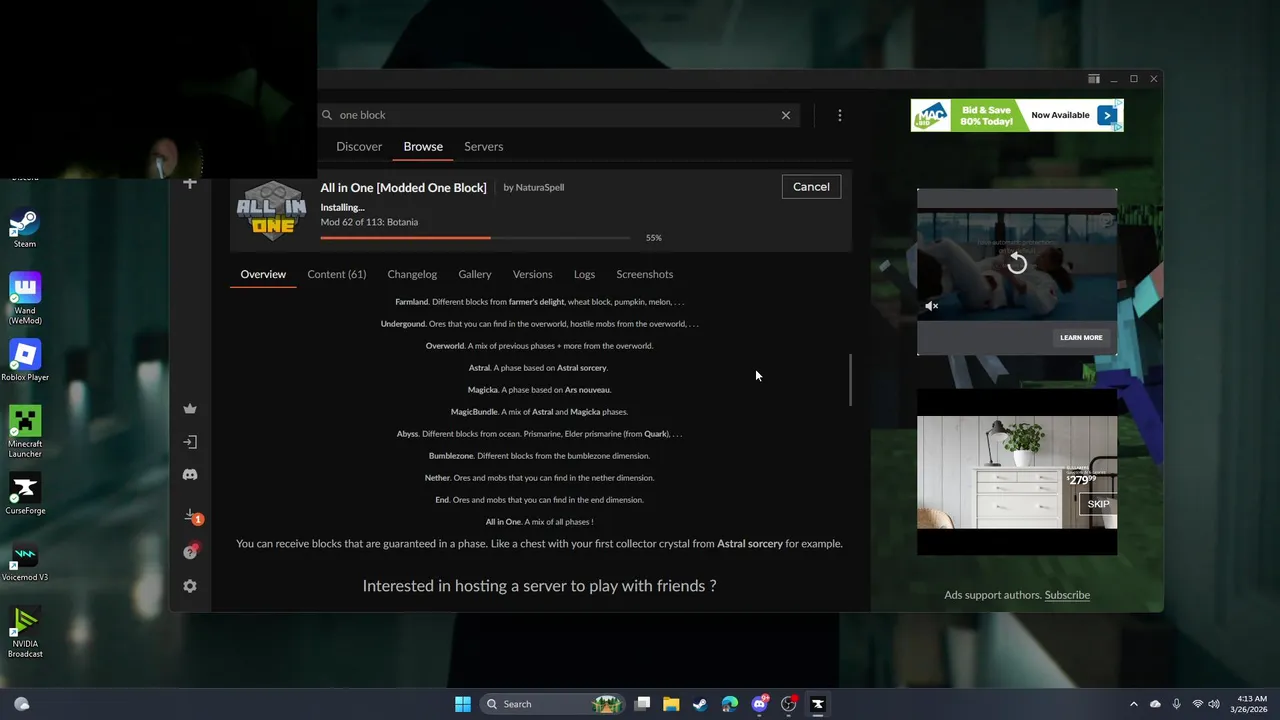The height and width of the screenshot is (720, 1280).
Task: Click the microphone tray icon
Action: click(1176, 704)
